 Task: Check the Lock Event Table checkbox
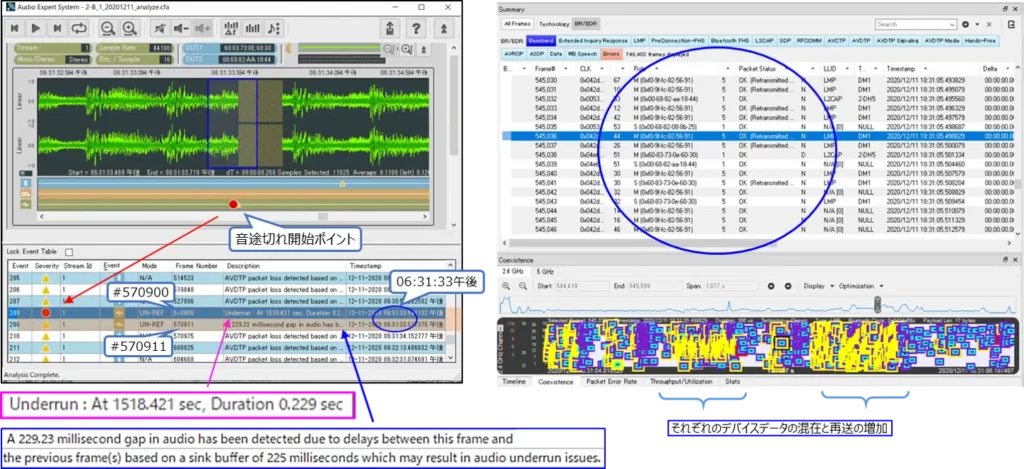click(69, 251)
